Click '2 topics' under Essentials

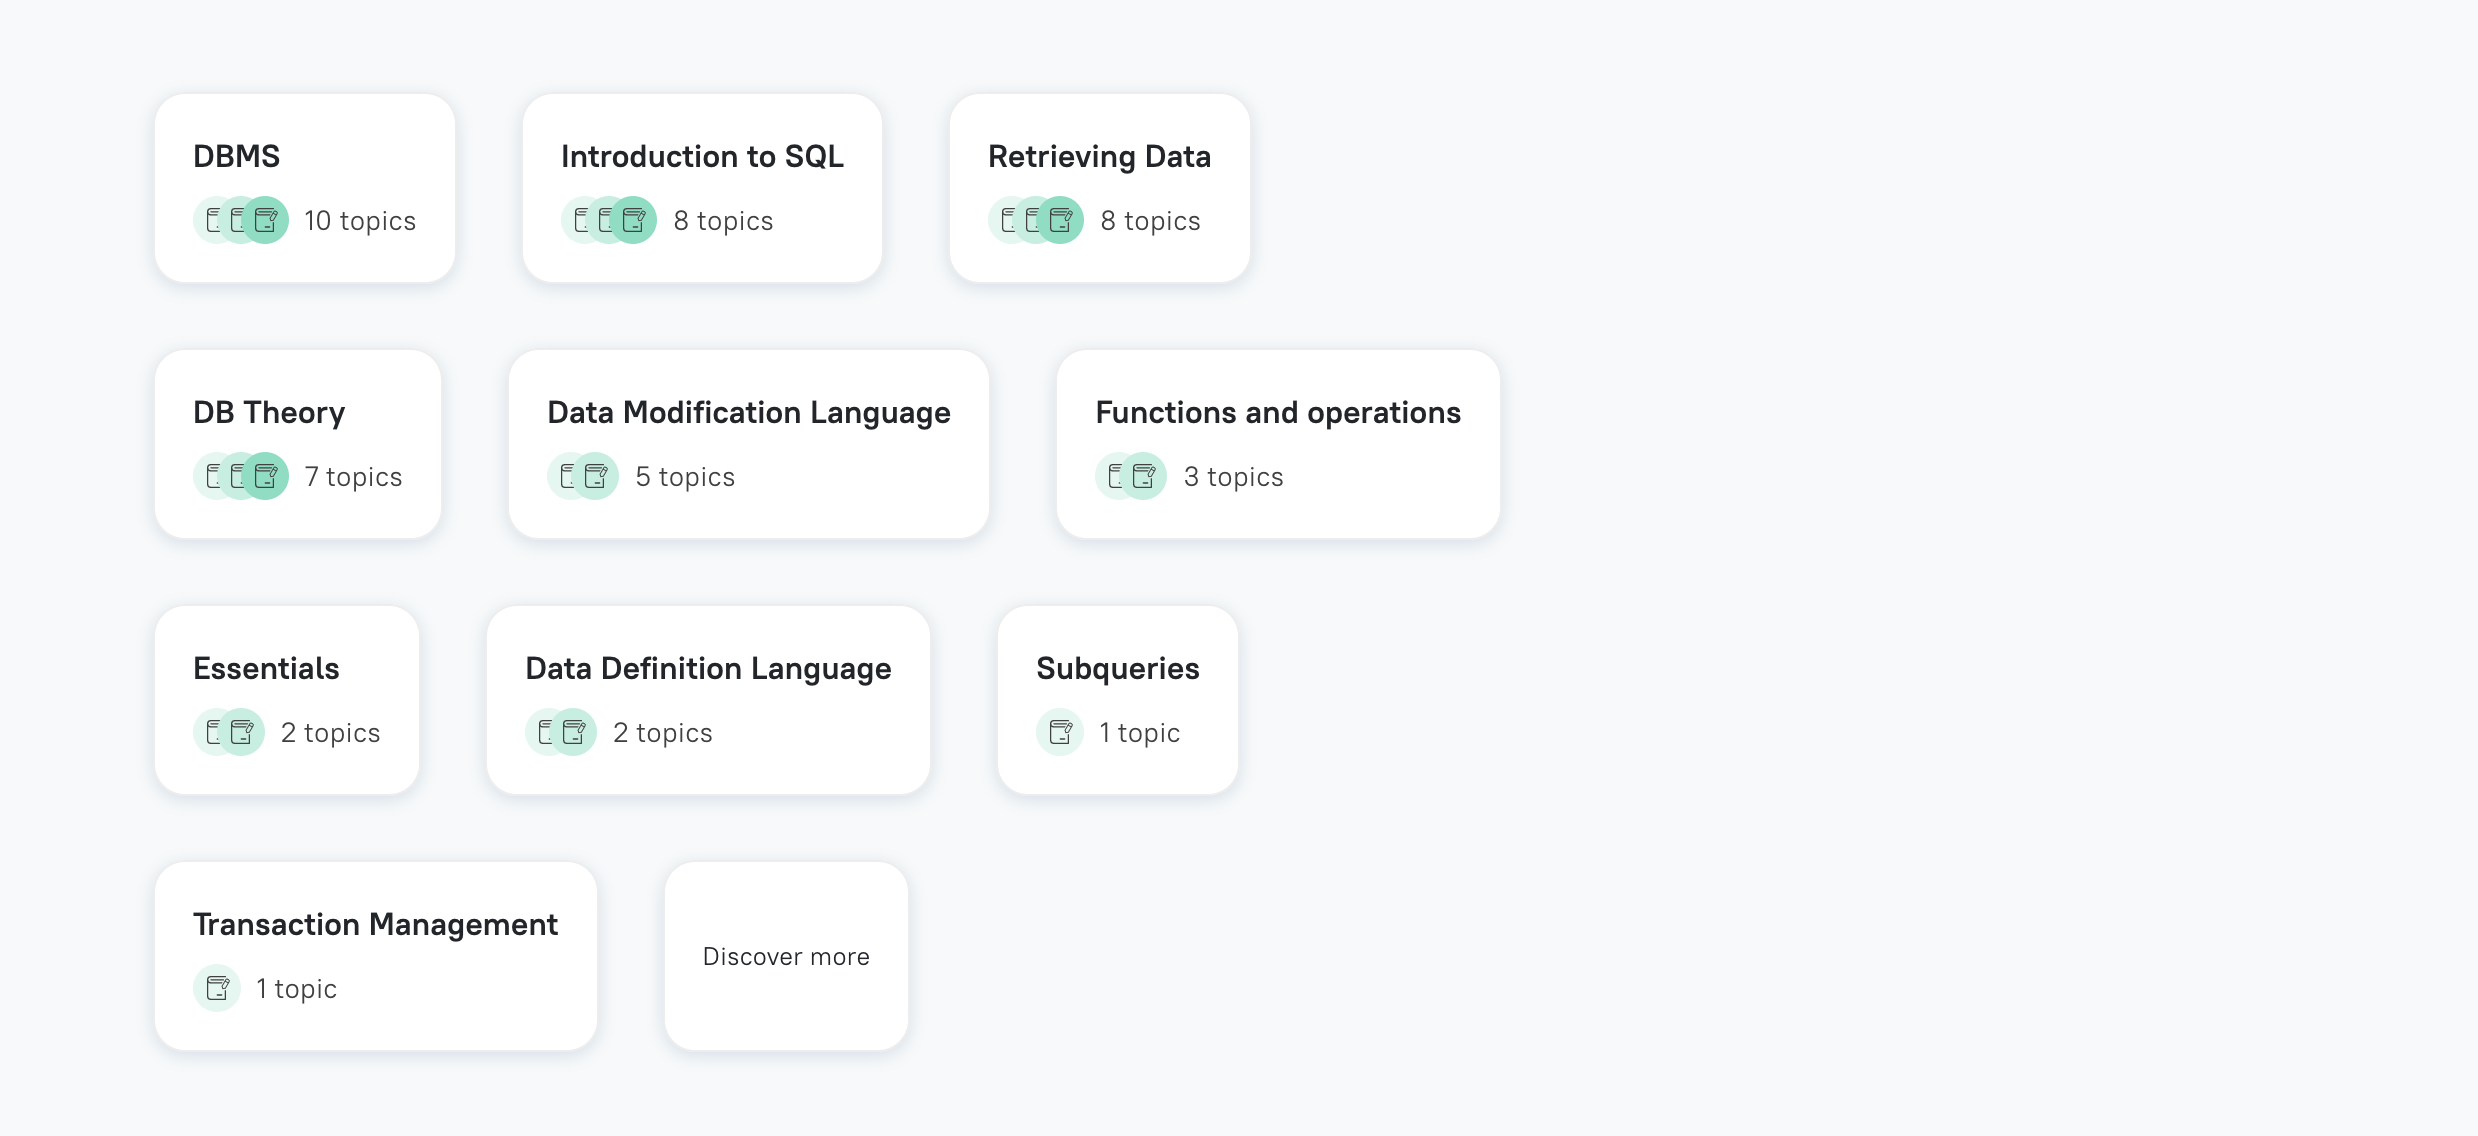(x=330, y=732)
